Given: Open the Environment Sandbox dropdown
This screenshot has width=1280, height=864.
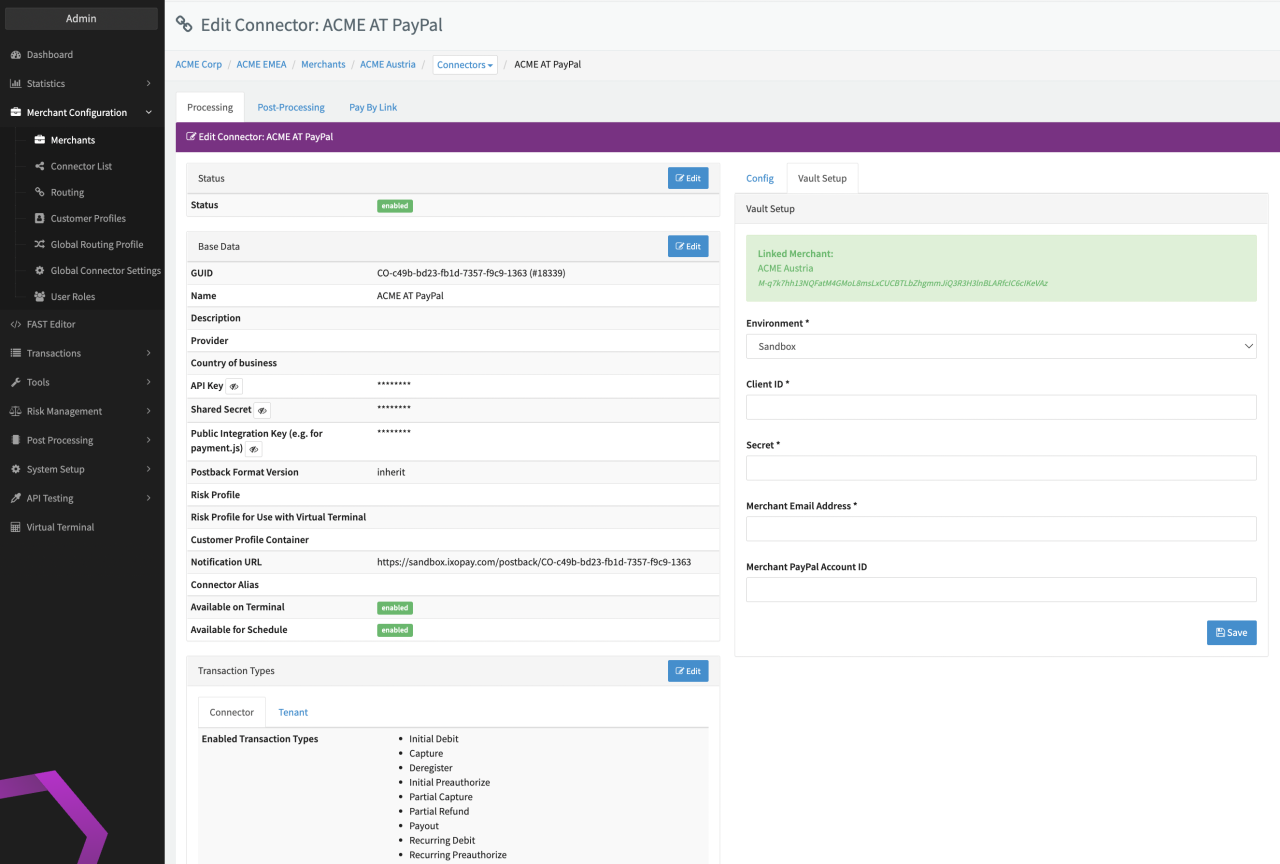Looking at the screenshot, I should (1000, 346).
